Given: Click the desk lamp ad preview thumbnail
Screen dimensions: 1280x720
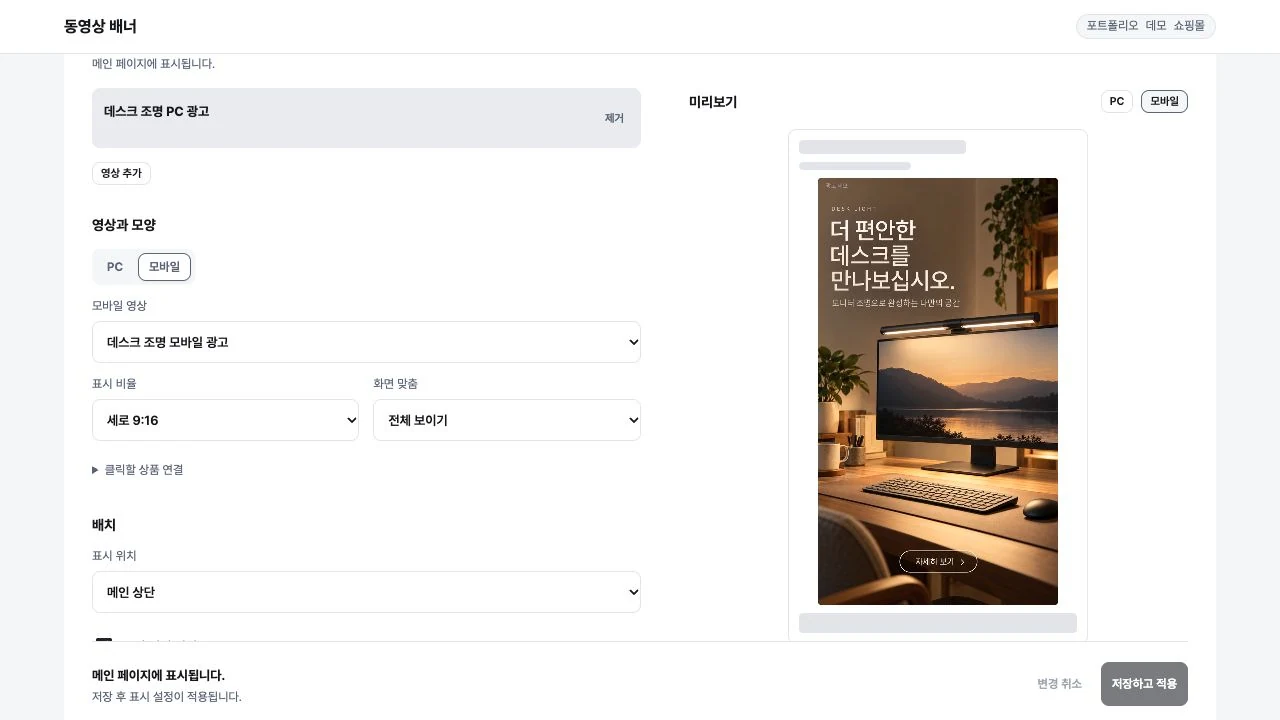Looking at the screenshot, I should pyautogui.click(x=938, y=391).
